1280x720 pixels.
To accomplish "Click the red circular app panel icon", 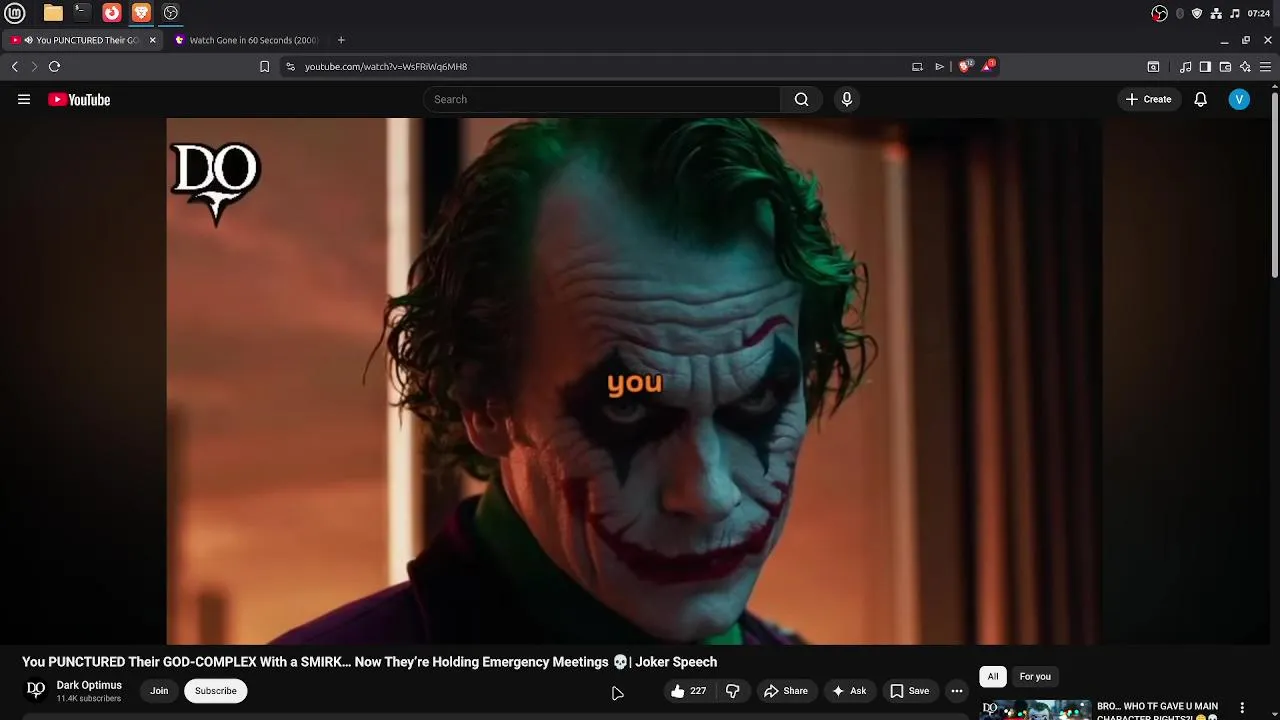I will click(112, 13).
